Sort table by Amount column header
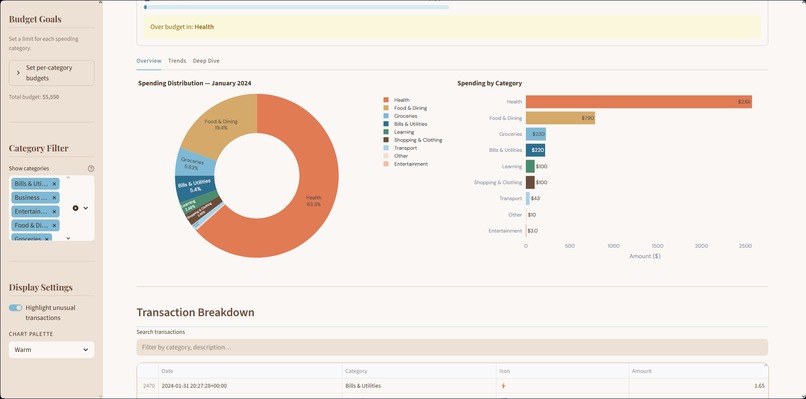The height and width of the screenshot is (399, 806). [x=698, y=371]
